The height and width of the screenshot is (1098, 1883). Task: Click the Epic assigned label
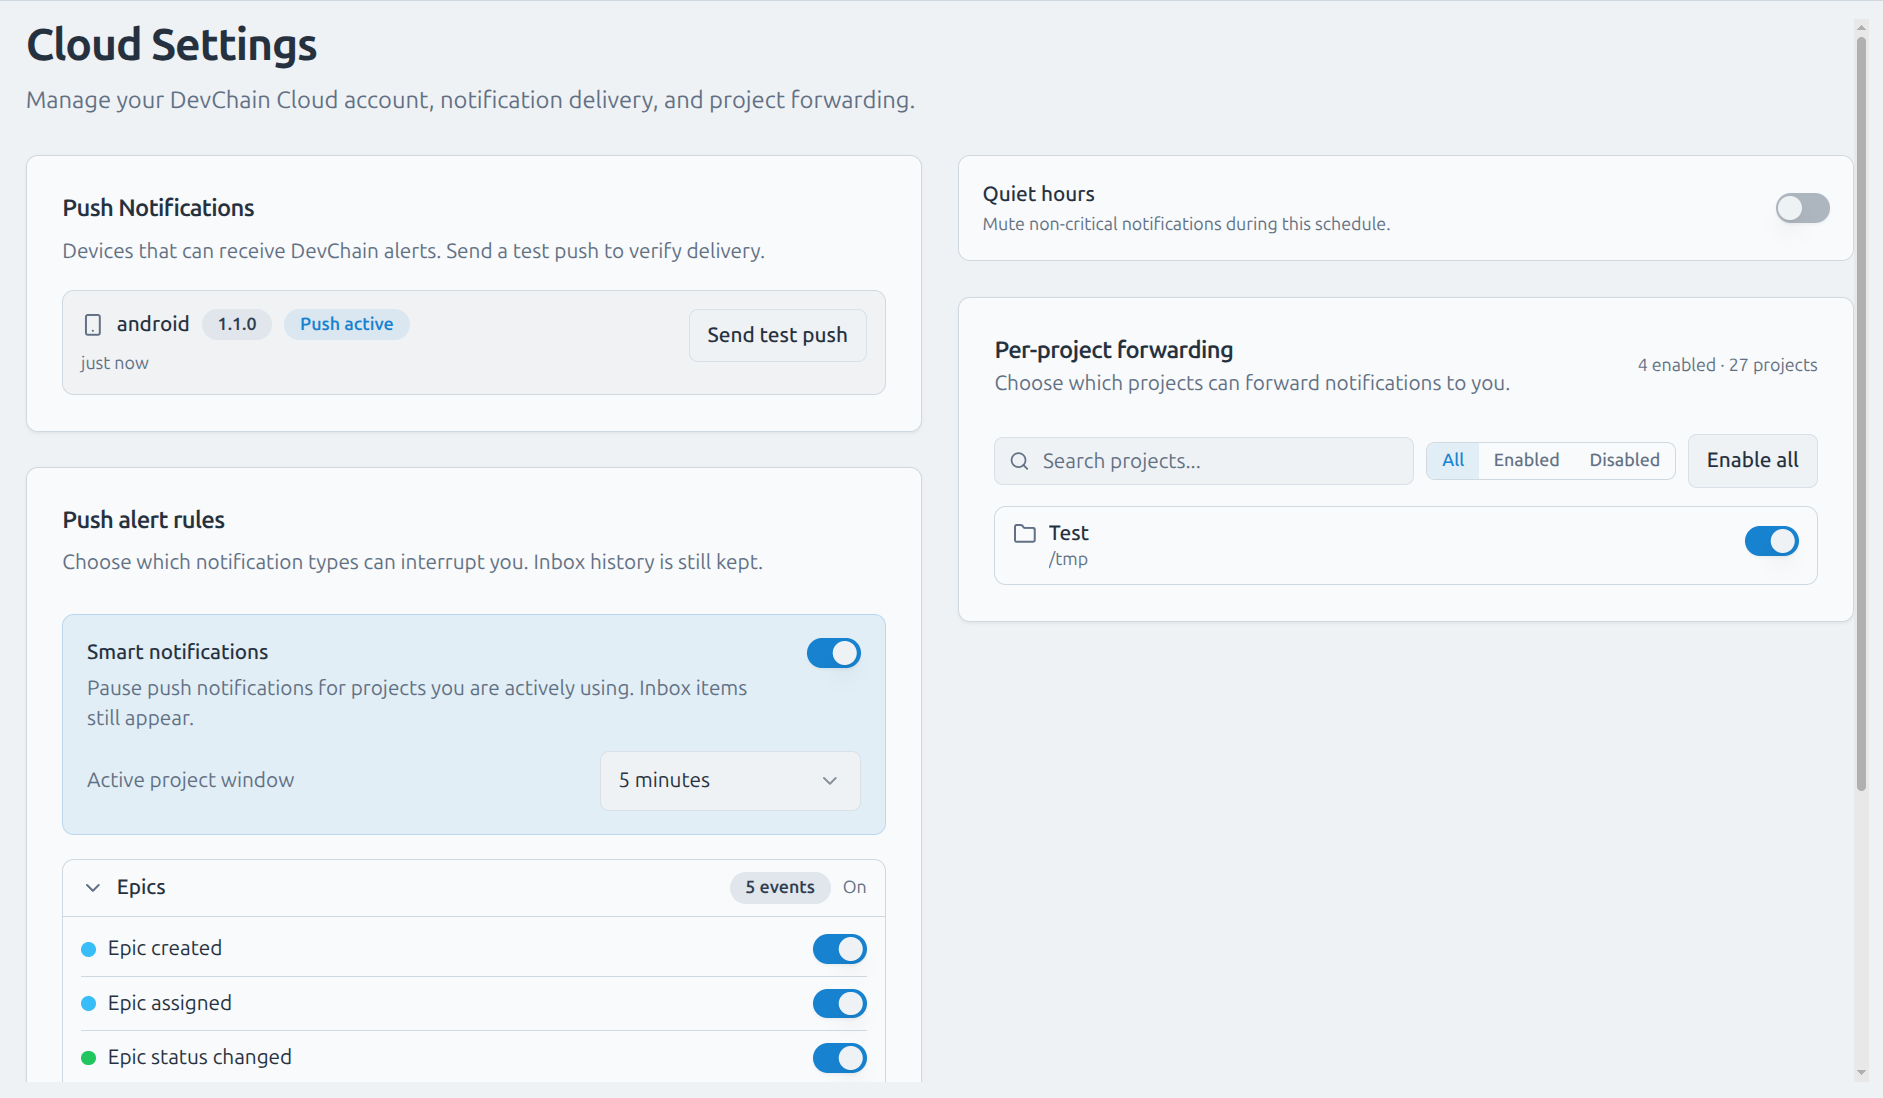(170, 1003)
